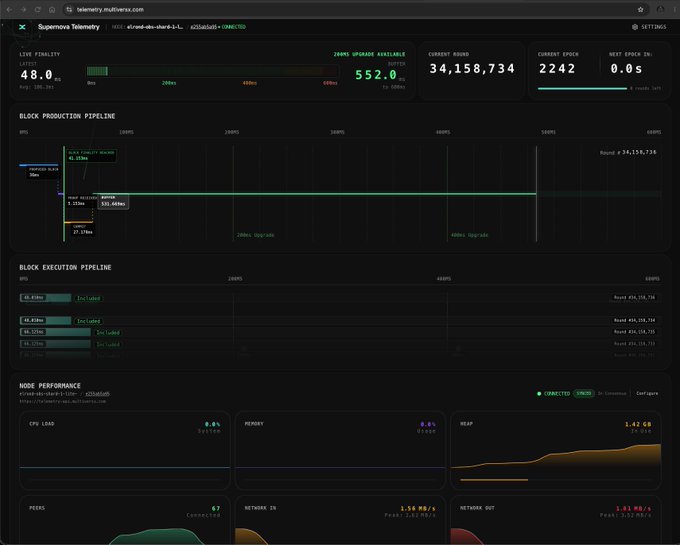Open the CPU Load chart card
The image size is (680, 545).
124,450
